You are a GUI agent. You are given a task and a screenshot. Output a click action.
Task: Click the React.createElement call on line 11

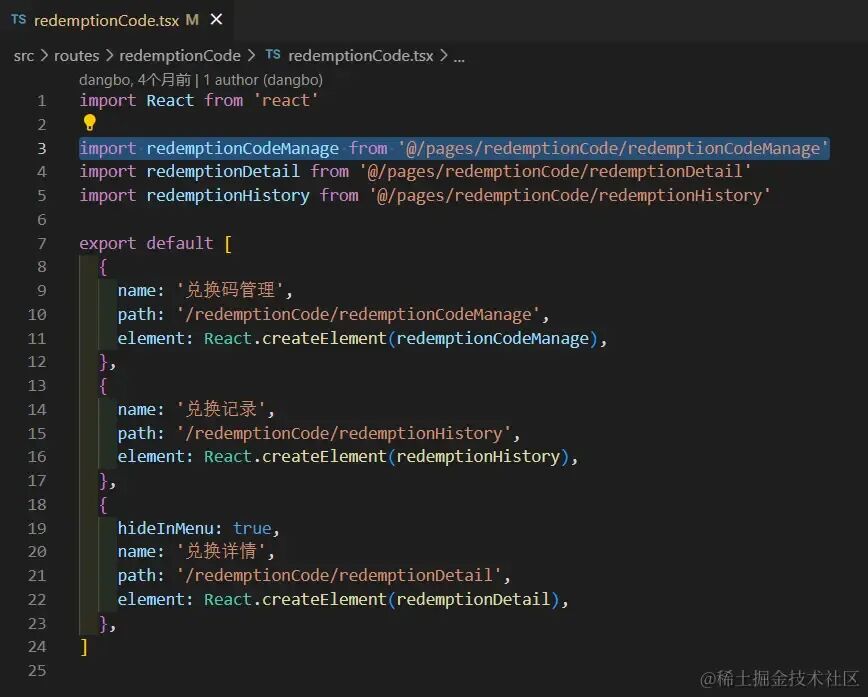pos(295,338)
